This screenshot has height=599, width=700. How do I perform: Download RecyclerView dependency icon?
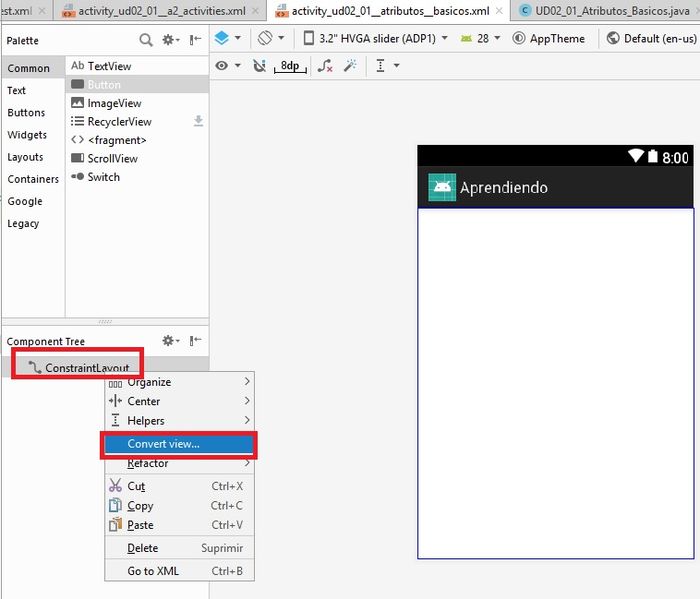pyautogui.click(x=199, y=121)
